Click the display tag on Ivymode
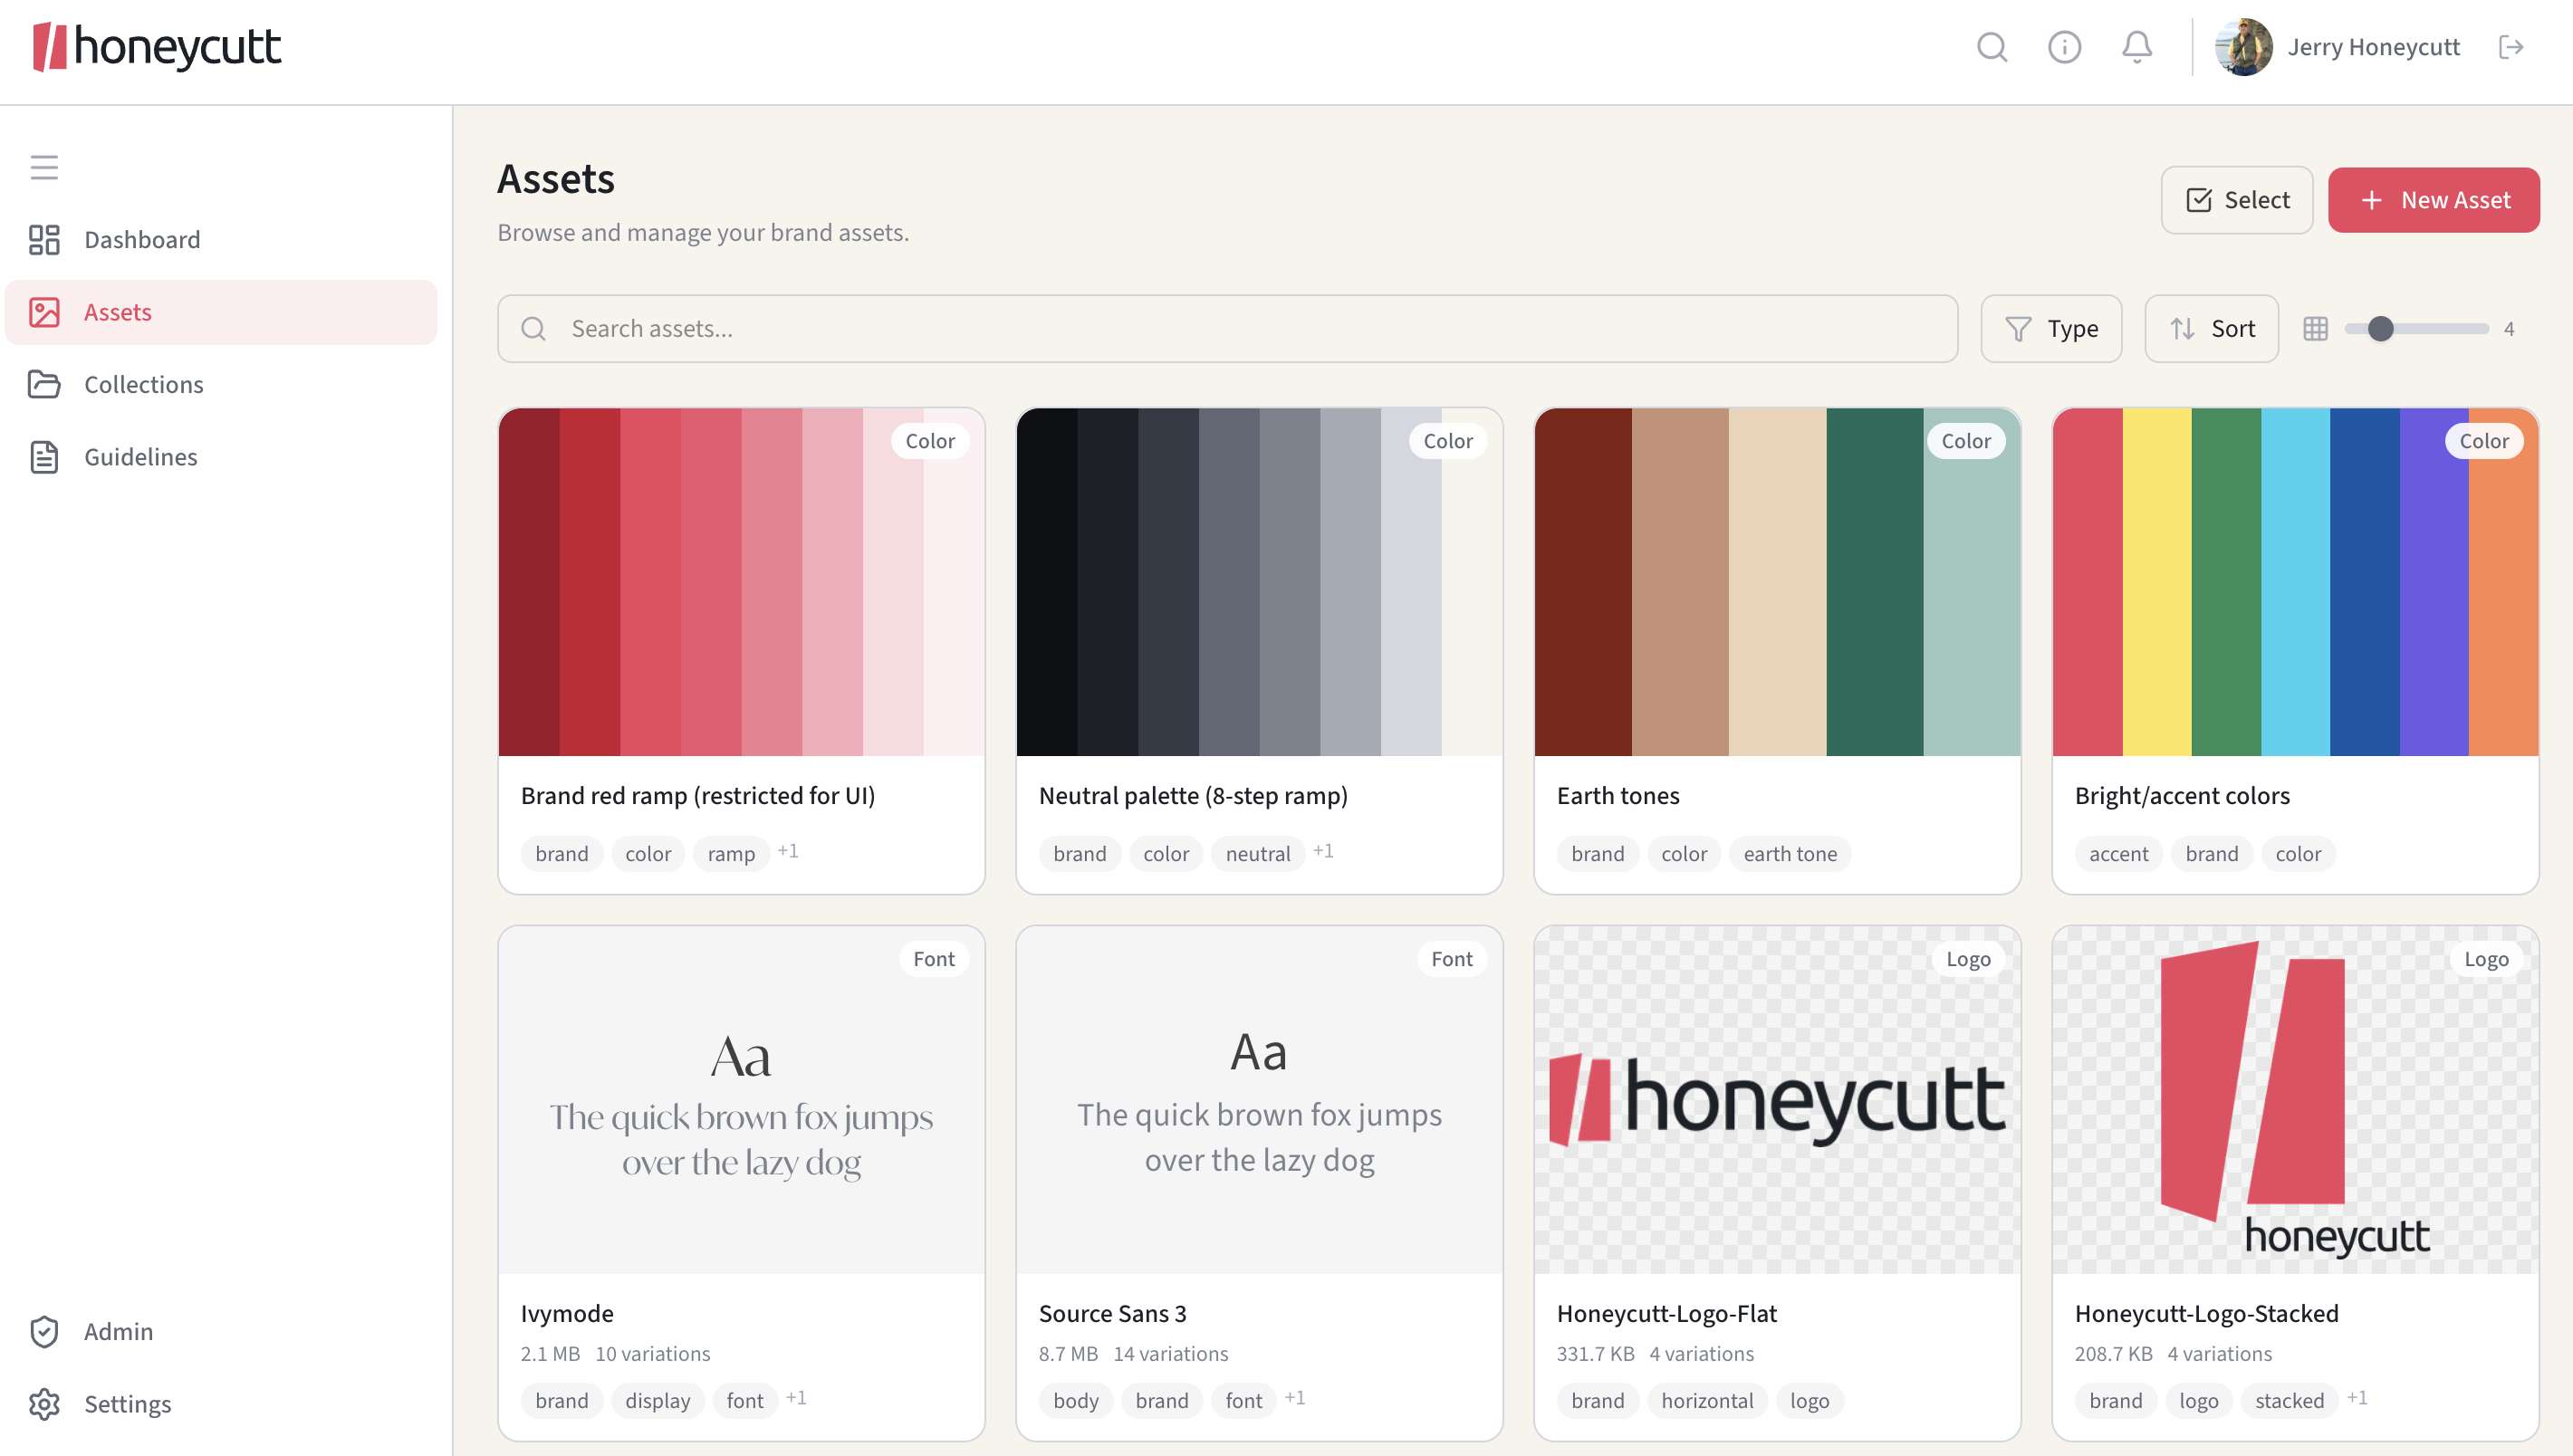Viewport: 2573px width, 1456px height. click(x=657, y=1401)
